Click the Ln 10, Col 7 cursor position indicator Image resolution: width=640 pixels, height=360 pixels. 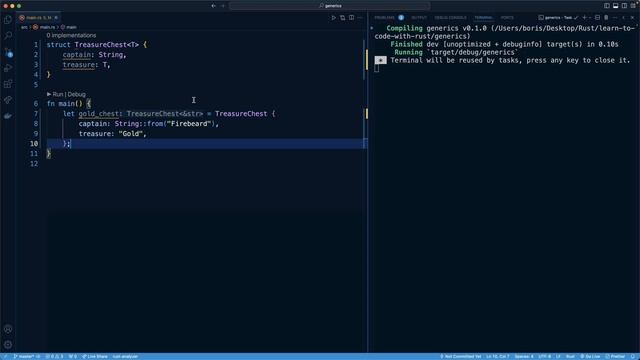click(497, 356)
